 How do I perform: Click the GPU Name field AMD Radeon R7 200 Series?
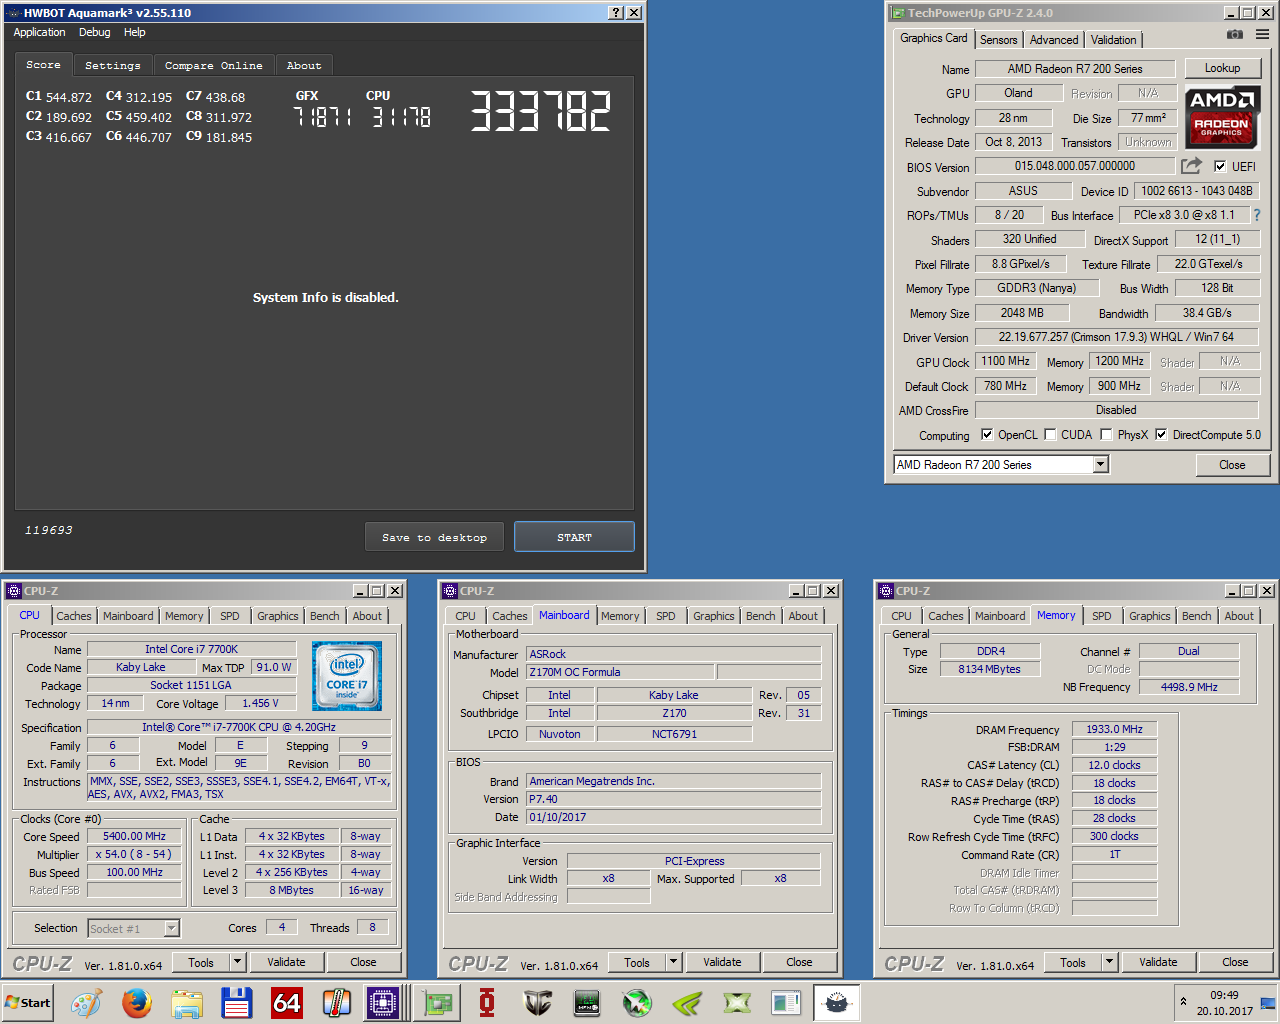pyautogui.click(x=1075, y=68)
